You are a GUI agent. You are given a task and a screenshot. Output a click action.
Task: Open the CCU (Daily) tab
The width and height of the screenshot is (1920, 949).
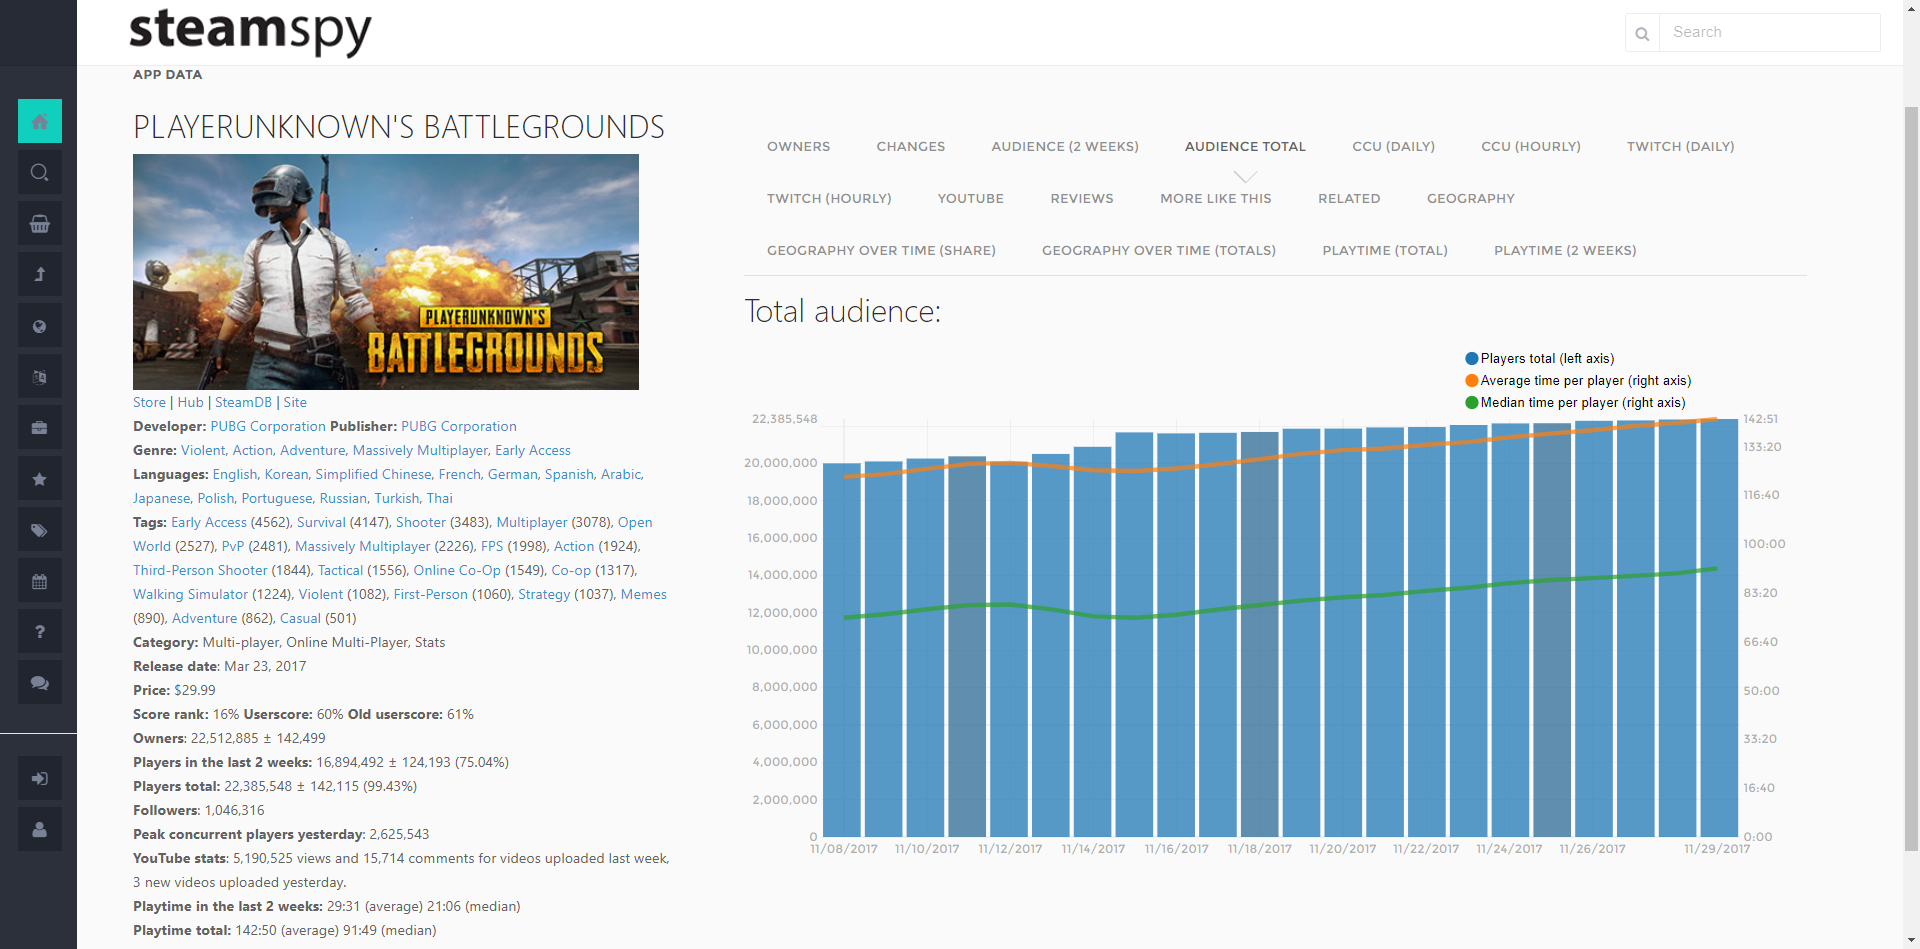pyautogui.click(x=1393, y=146)
